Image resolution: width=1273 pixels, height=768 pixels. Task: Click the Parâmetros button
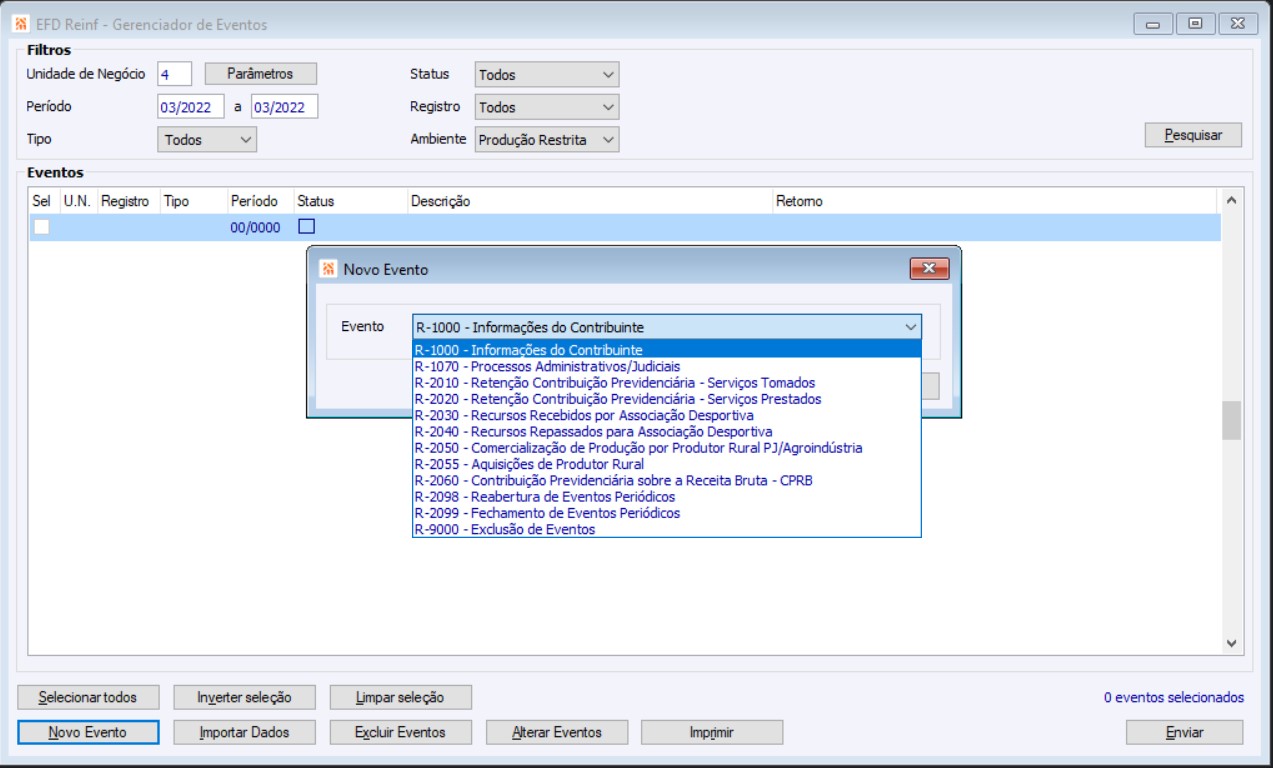[x=260, y=74]
